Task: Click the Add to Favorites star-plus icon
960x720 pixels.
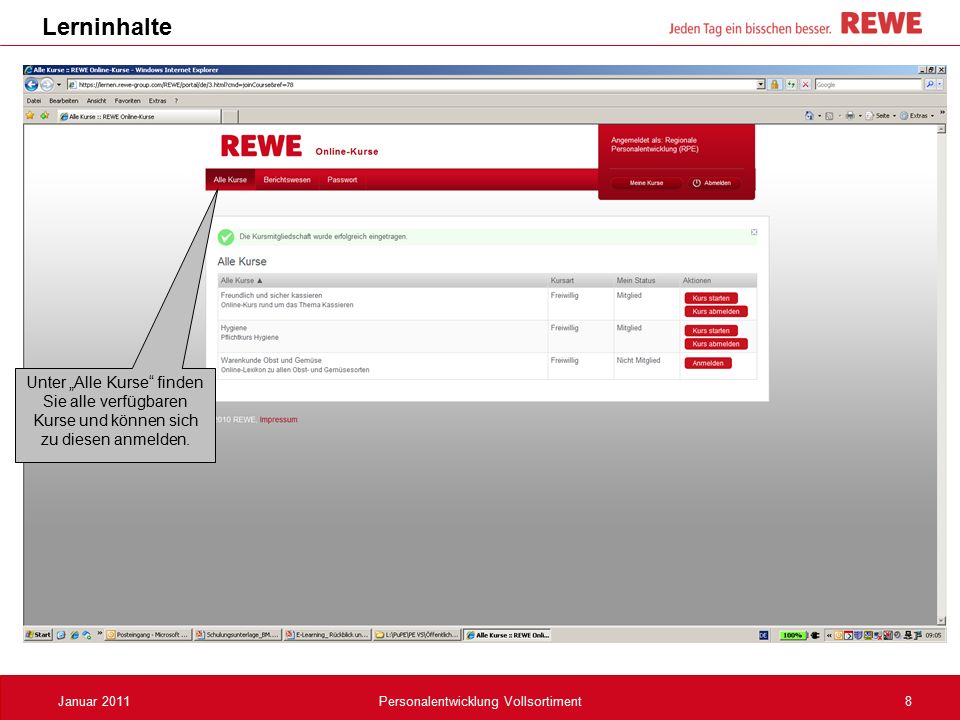Action: coord(45,115)
